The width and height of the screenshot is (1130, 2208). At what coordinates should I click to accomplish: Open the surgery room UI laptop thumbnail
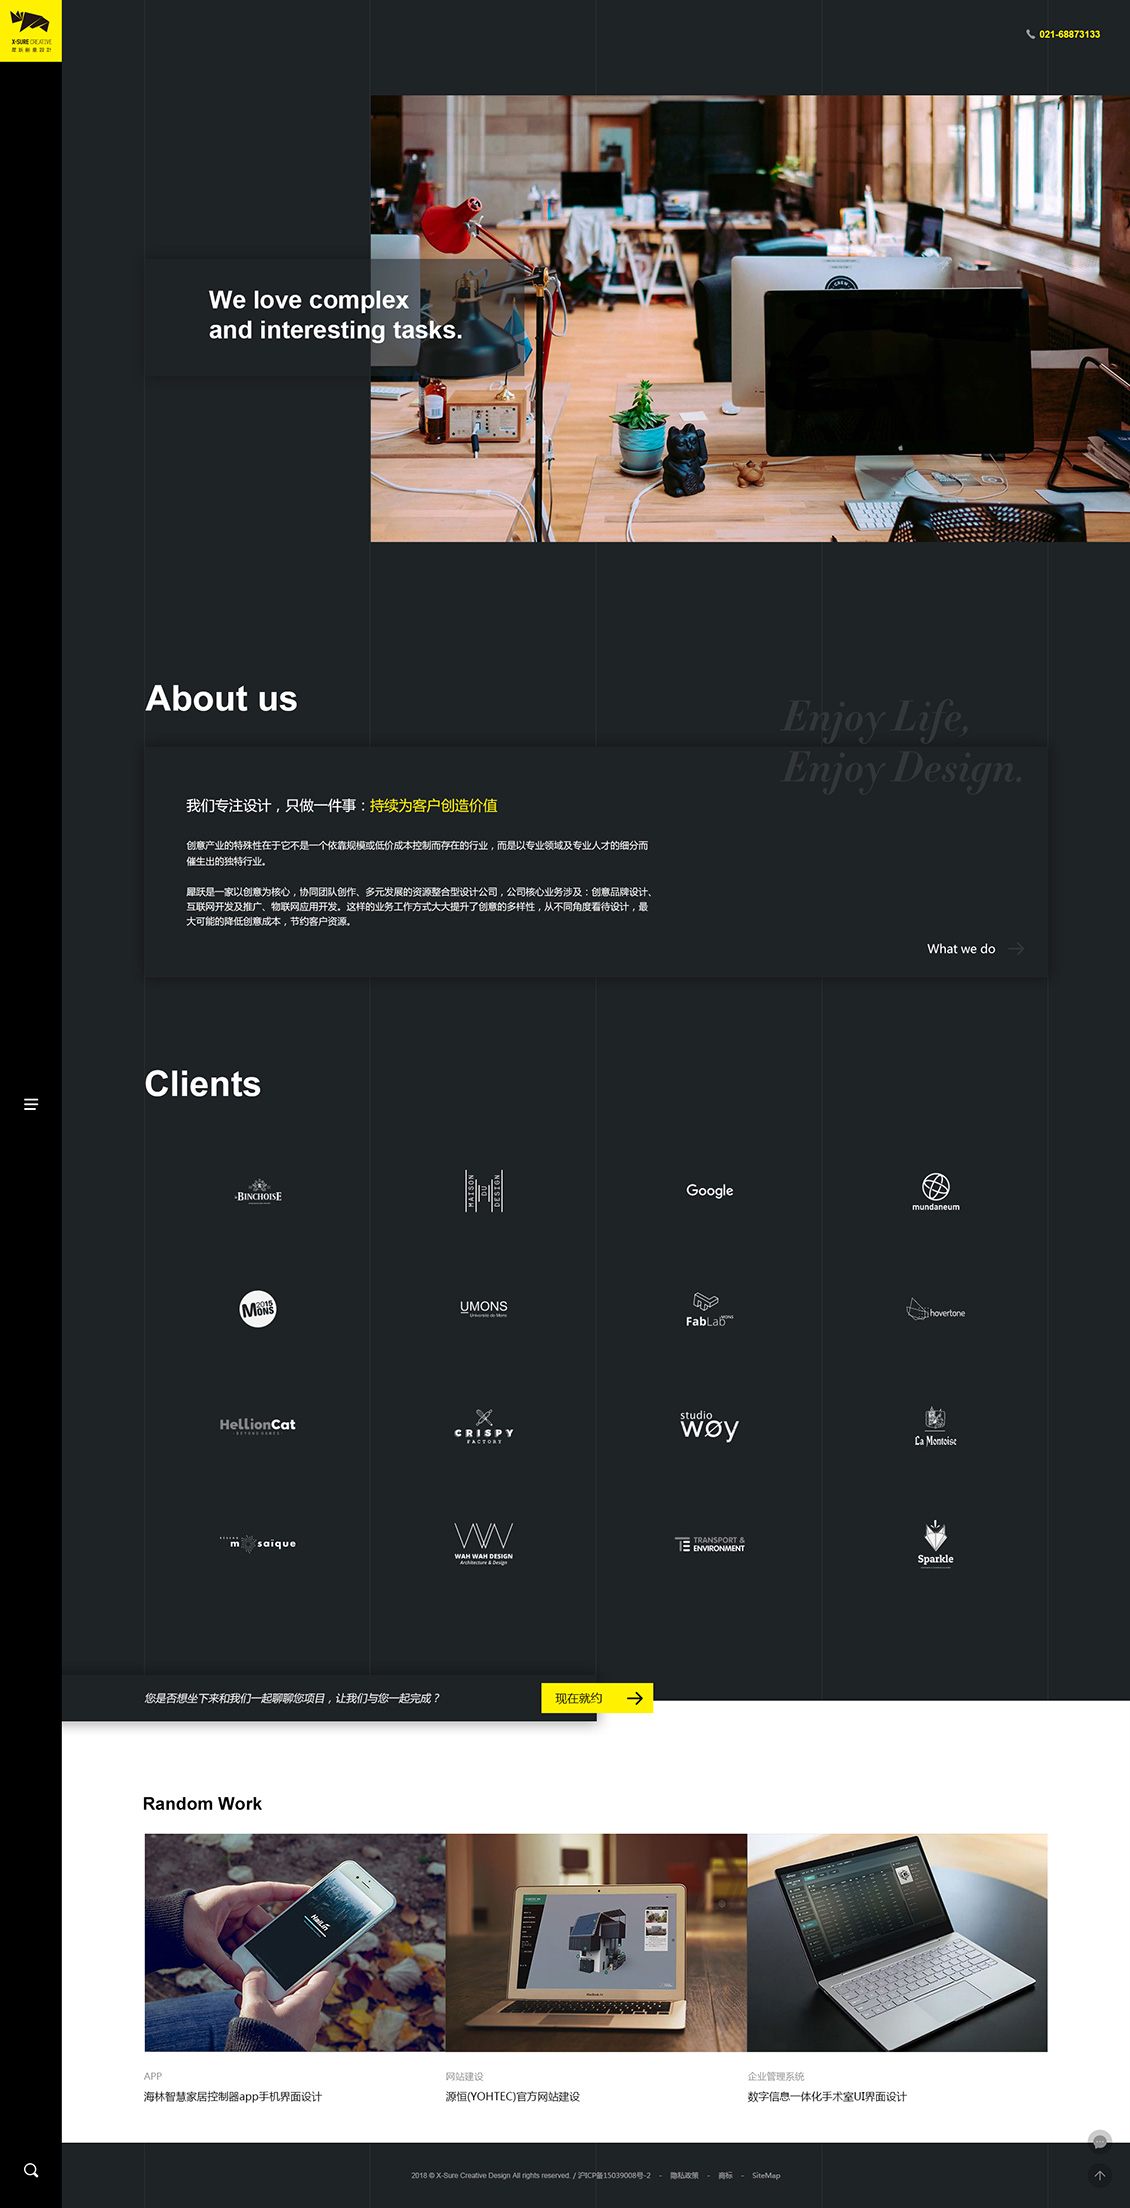pos(897,1942)
